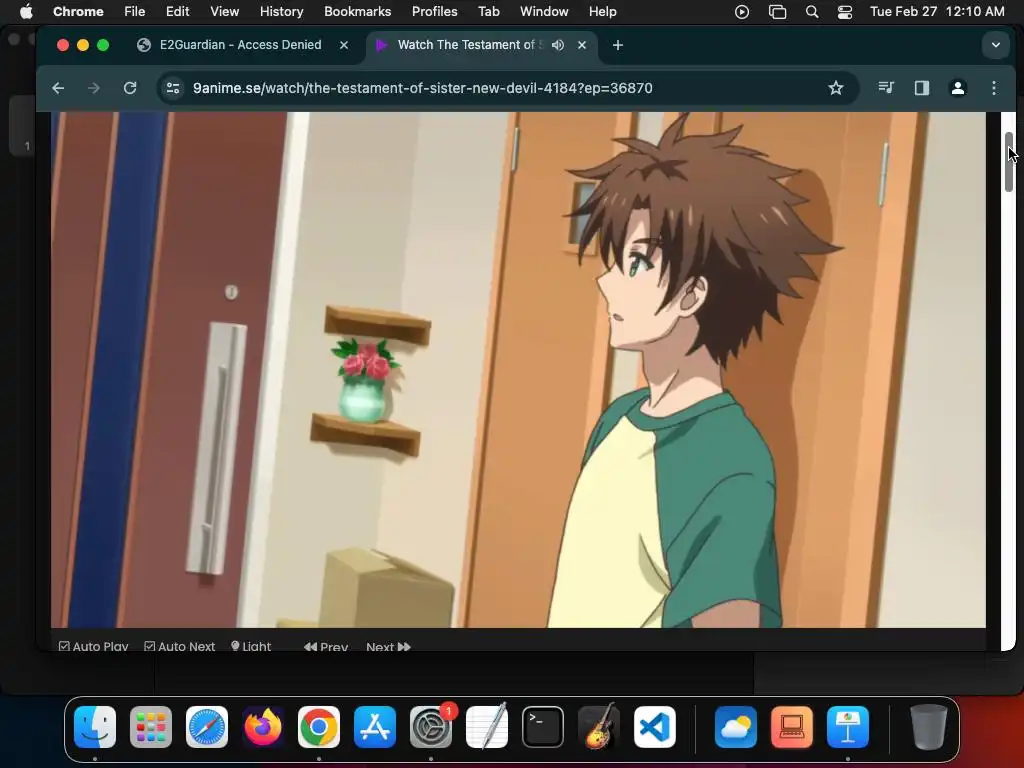The width and height of the screenshot is (1024, 768).
Task: Open the Edit menu
Action: tap(177, 11)
